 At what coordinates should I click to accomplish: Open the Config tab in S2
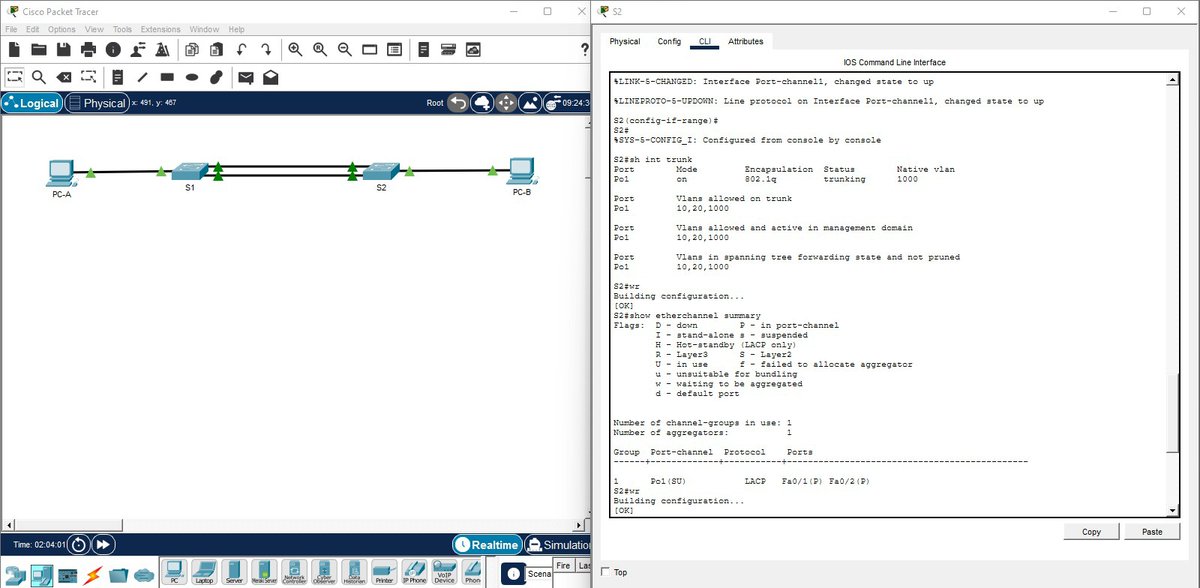[x=669, y=41]
